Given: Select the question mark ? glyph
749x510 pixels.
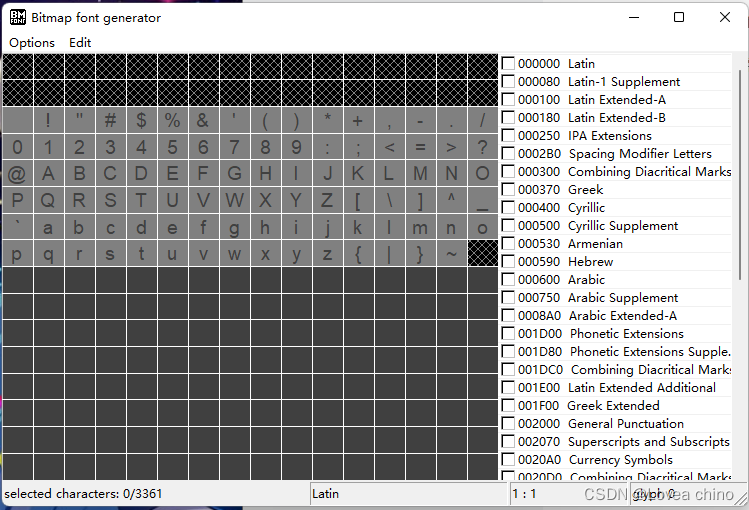Looking at the screenshot, I should (x=482, y=147).
